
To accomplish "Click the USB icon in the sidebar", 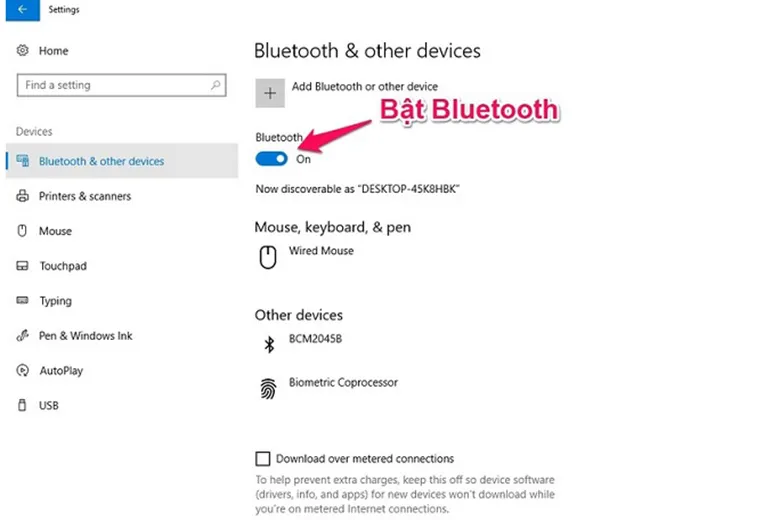I will pos(22,406).
